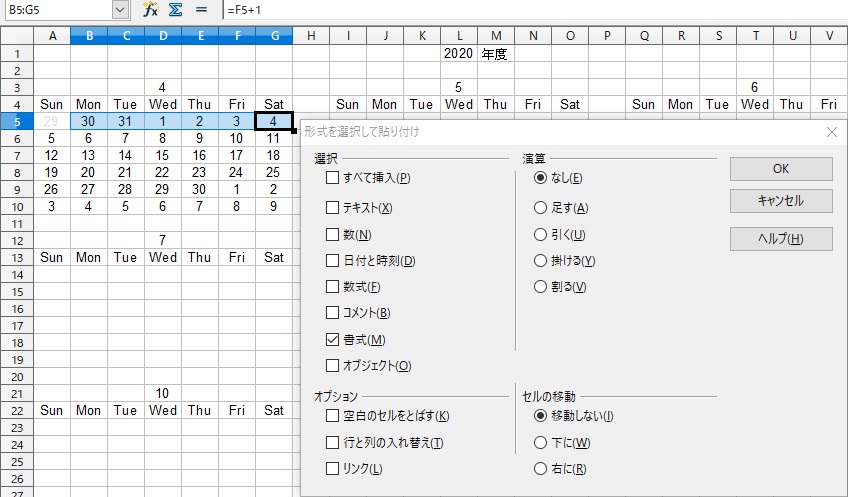848x497 pixels.
Task: Expand the Name Box dropdown arrow
Action: point(121,10)
